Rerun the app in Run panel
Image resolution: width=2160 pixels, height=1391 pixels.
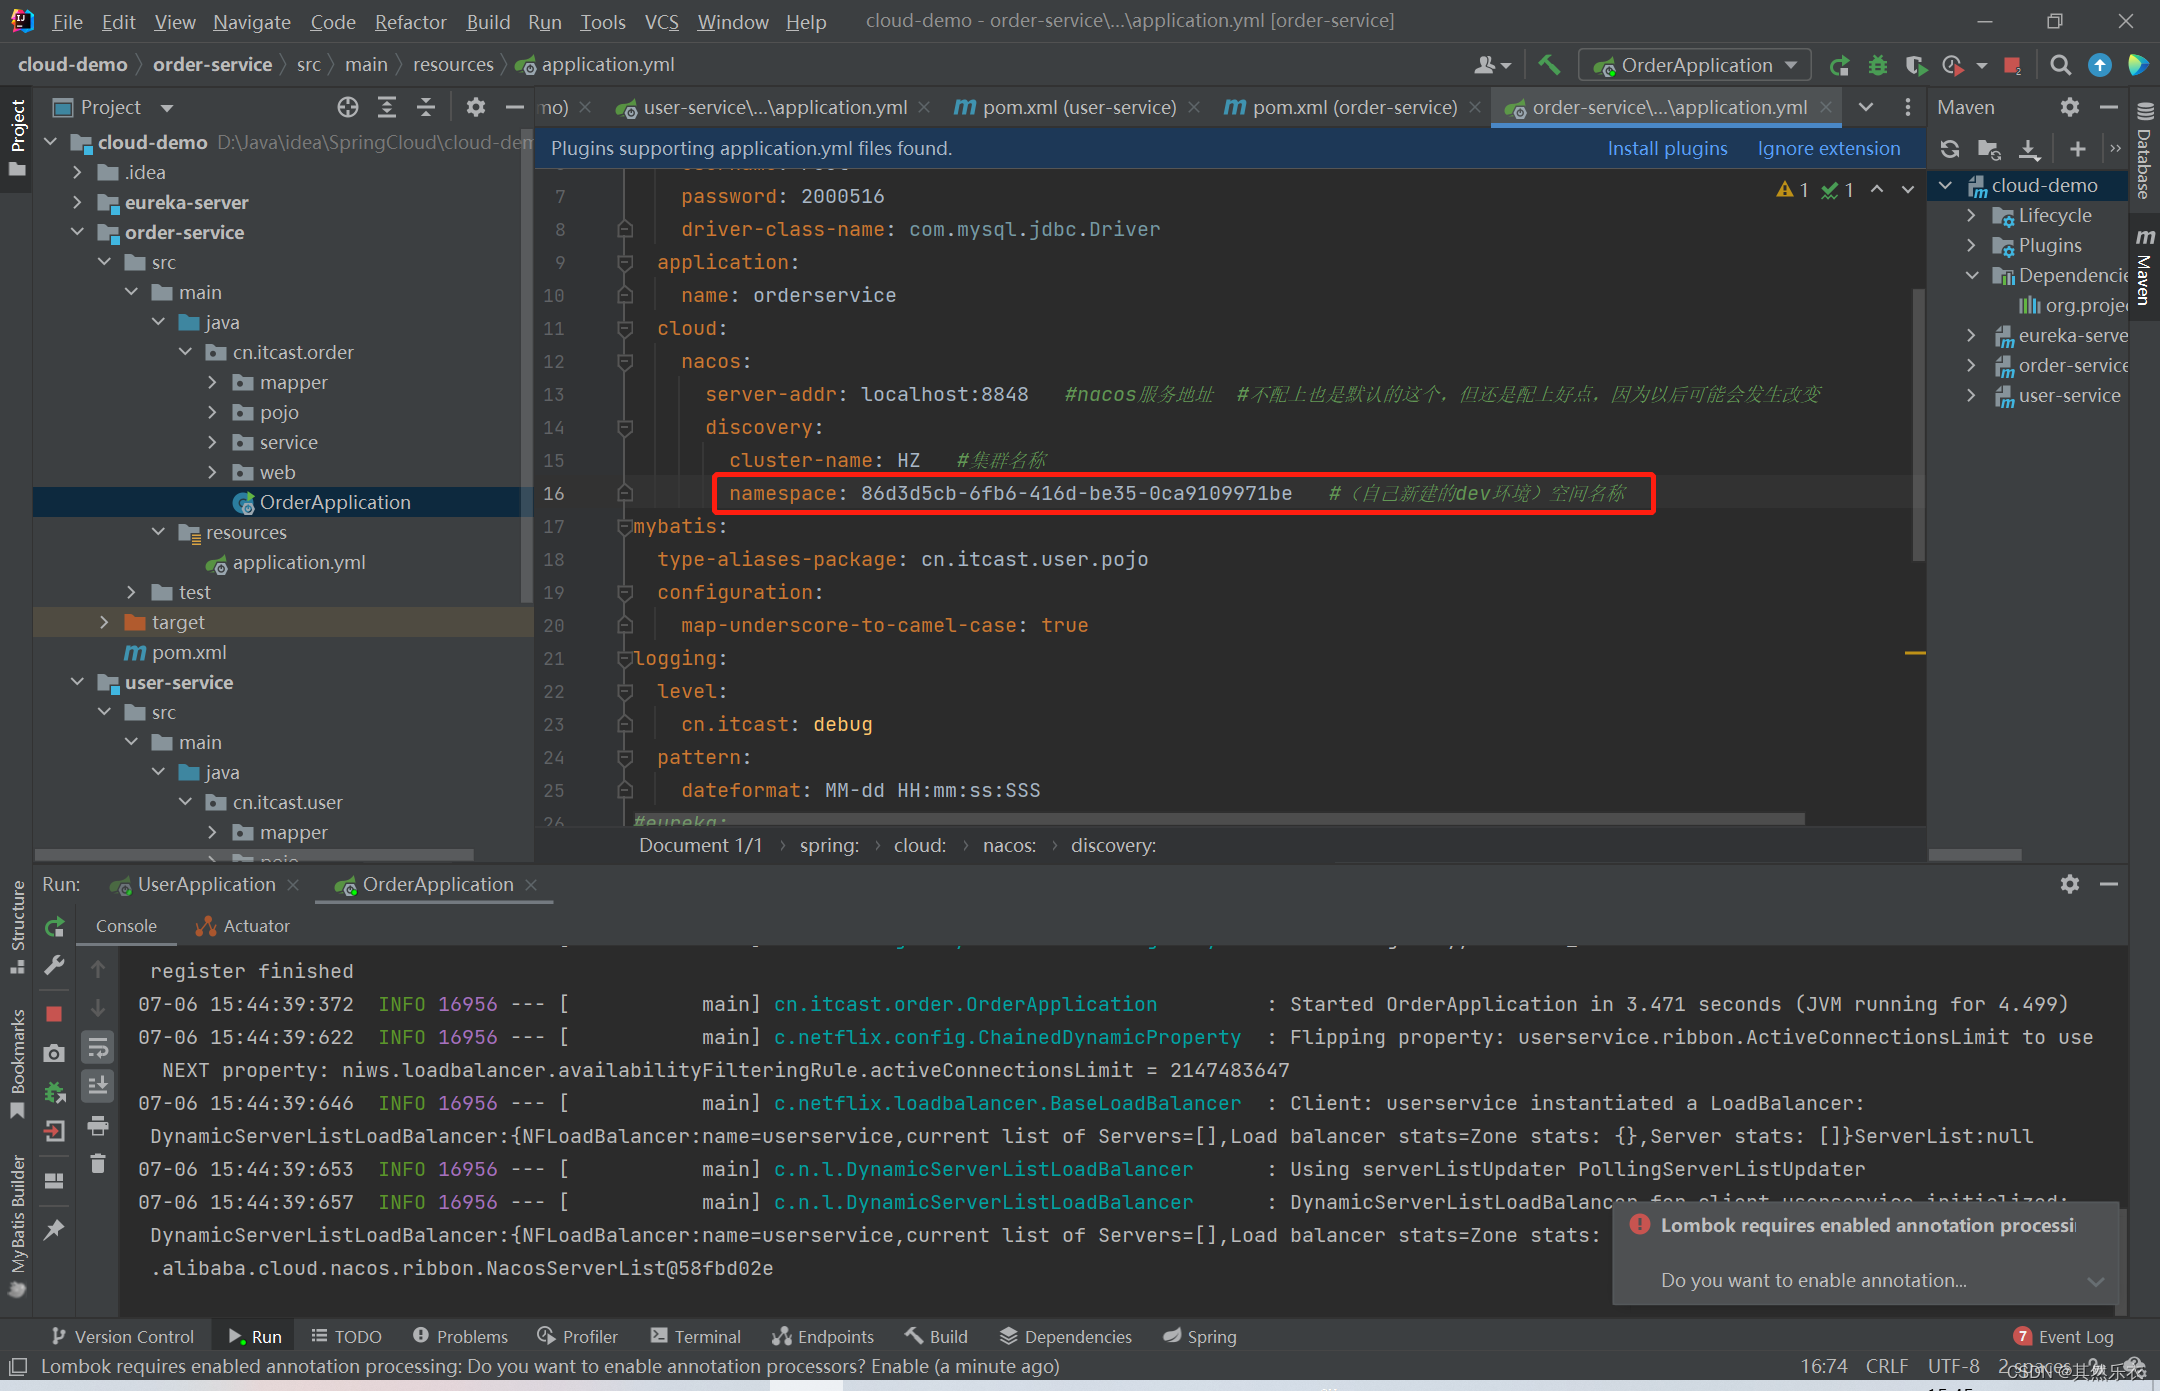click(x=55, y=927)
